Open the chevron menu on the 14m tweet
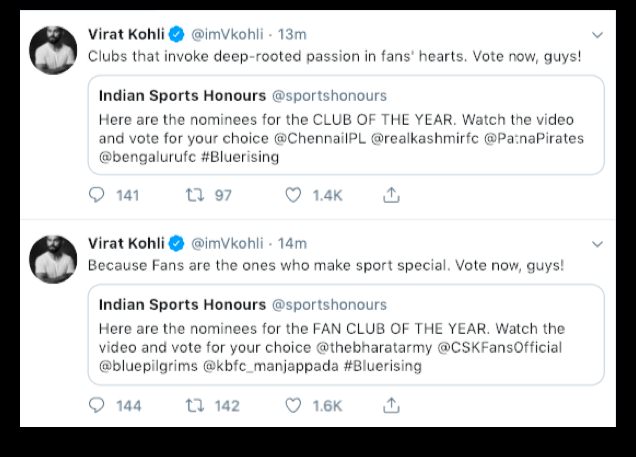This screenshot has width=636, height=457. (x=597, y=244)
